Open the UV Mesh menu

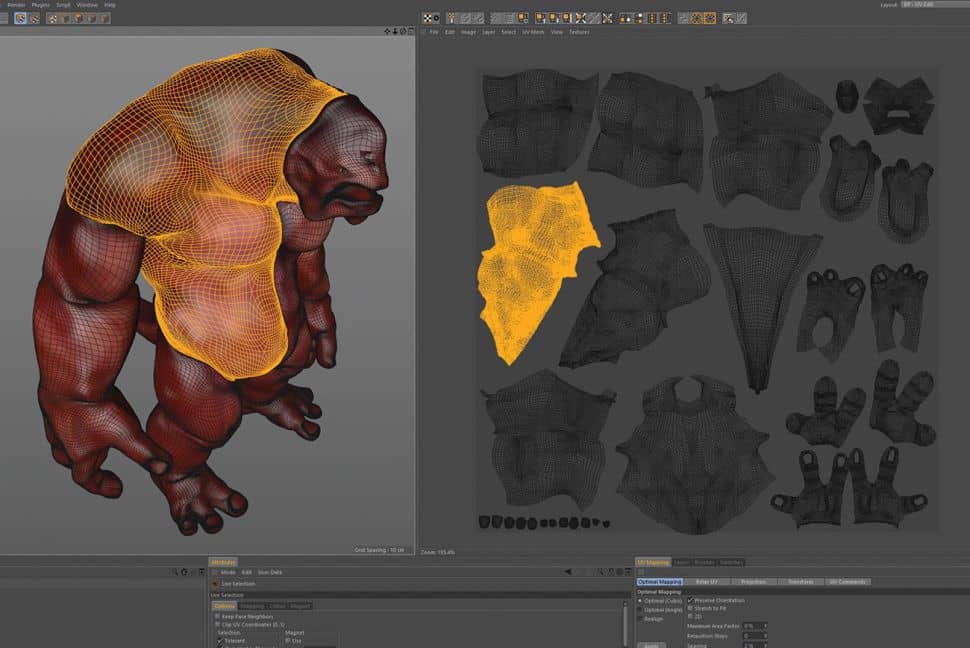536,31
